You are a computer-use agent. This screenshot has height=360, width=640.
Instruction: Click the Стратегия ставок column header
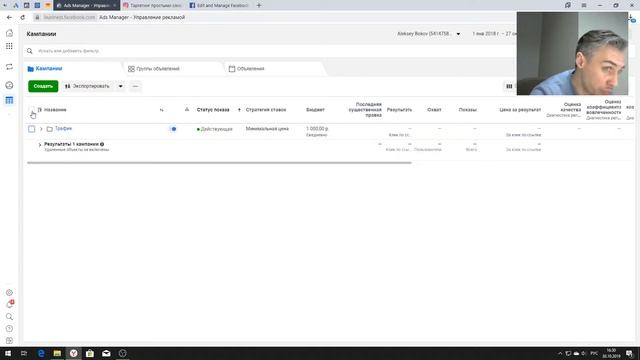266,110
